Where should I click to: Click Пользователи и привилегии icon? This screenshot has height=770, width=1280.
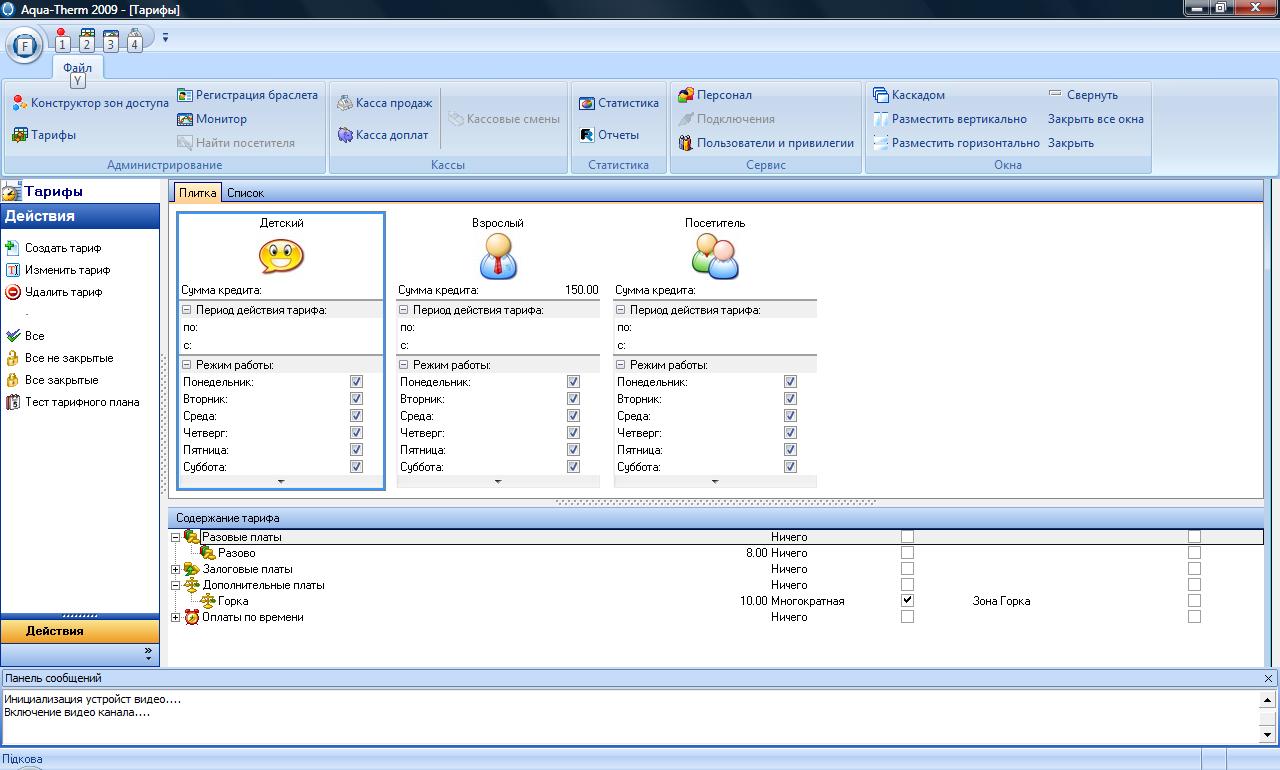point(686,143)
